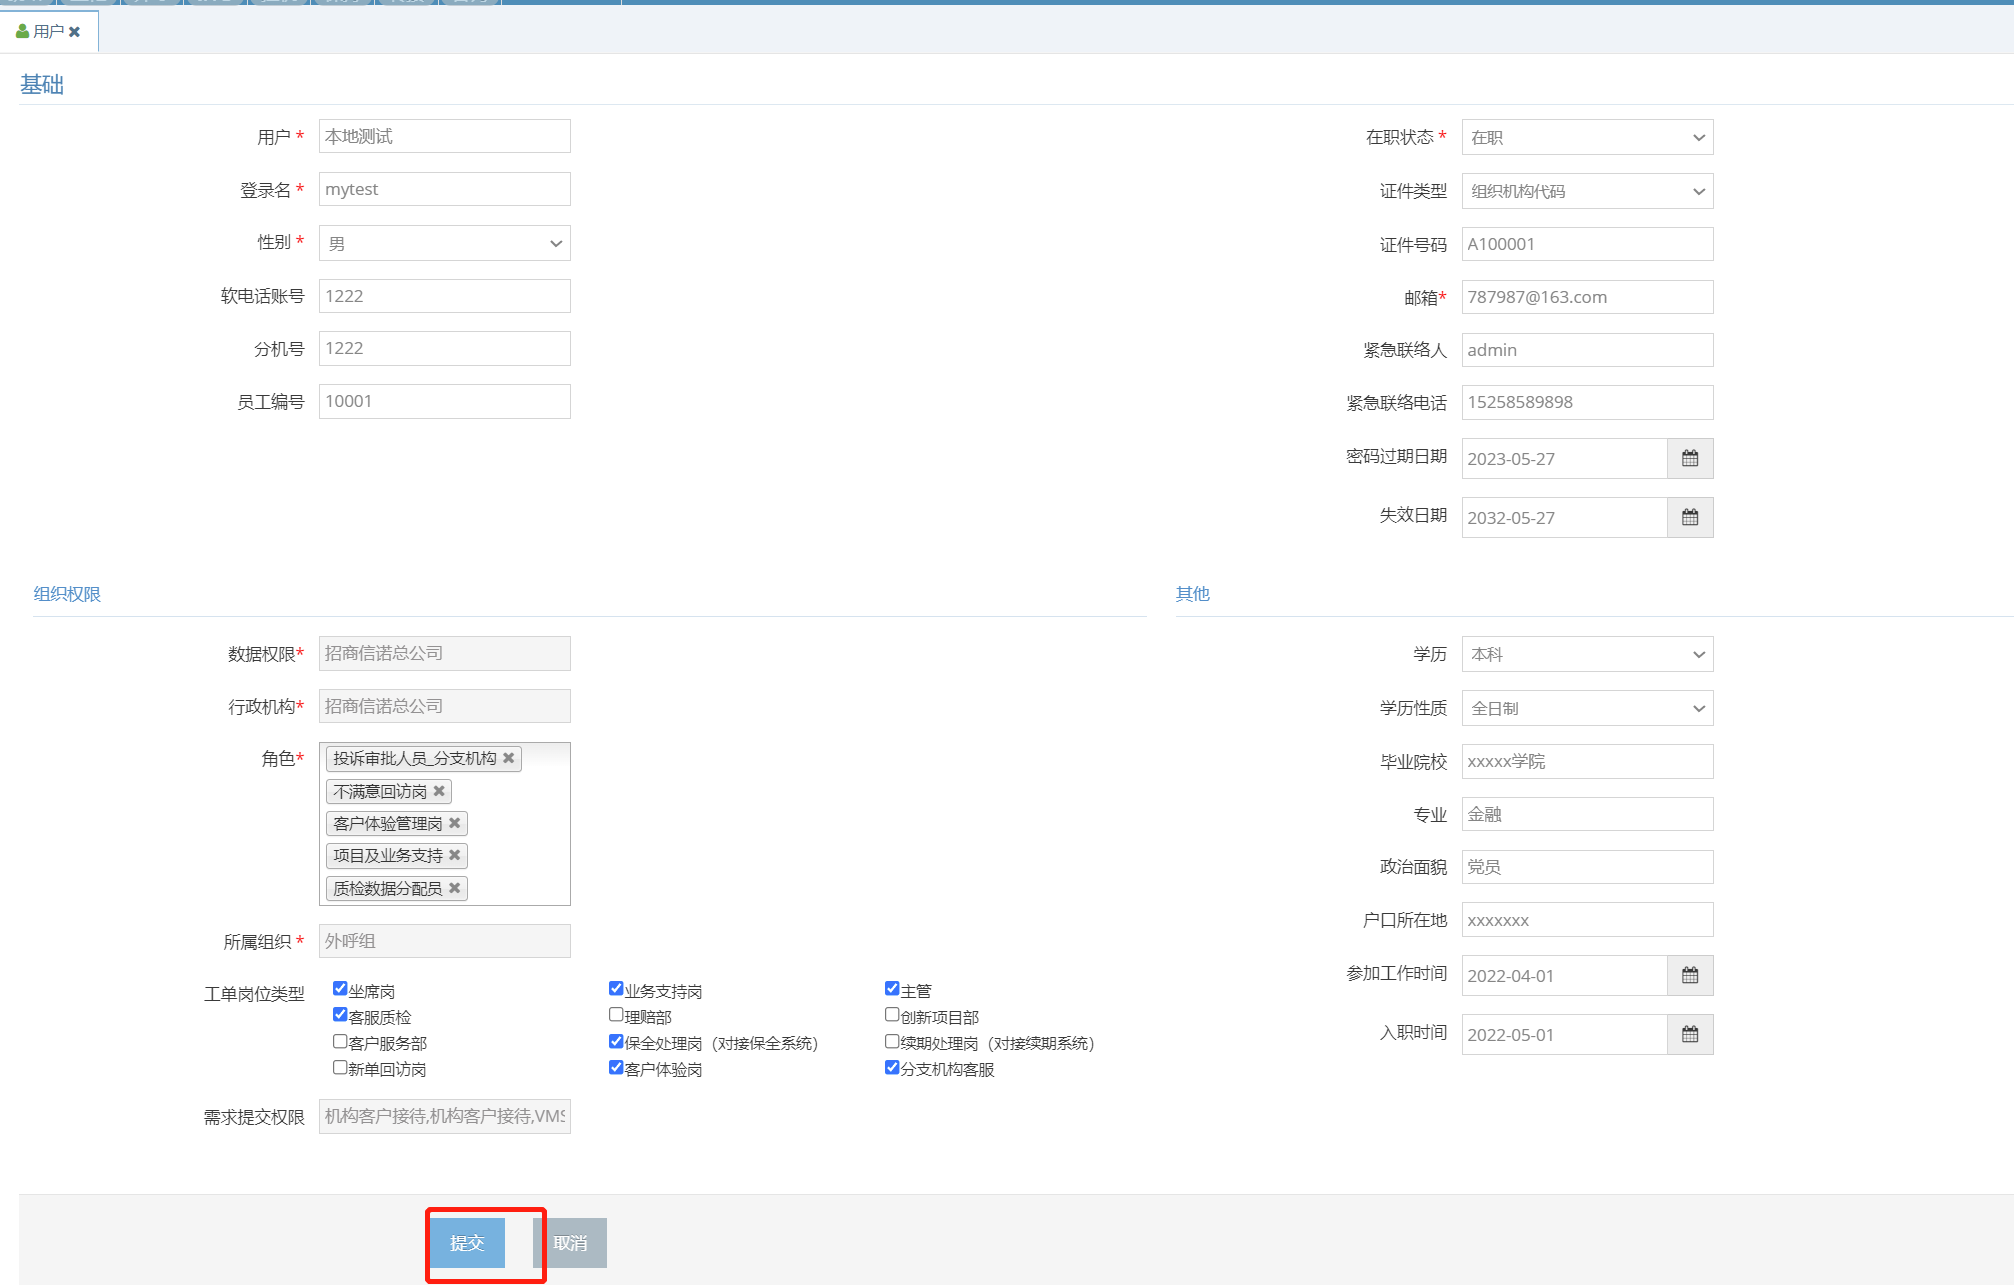Close the 用户 tab
The image size is (2014, 1285).
tap(74, 32)
